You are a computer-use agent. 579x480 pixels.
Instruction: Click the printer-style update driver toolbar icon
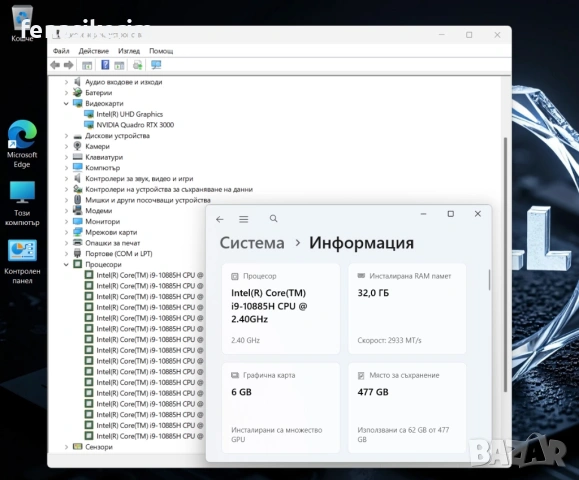[138, 65]
